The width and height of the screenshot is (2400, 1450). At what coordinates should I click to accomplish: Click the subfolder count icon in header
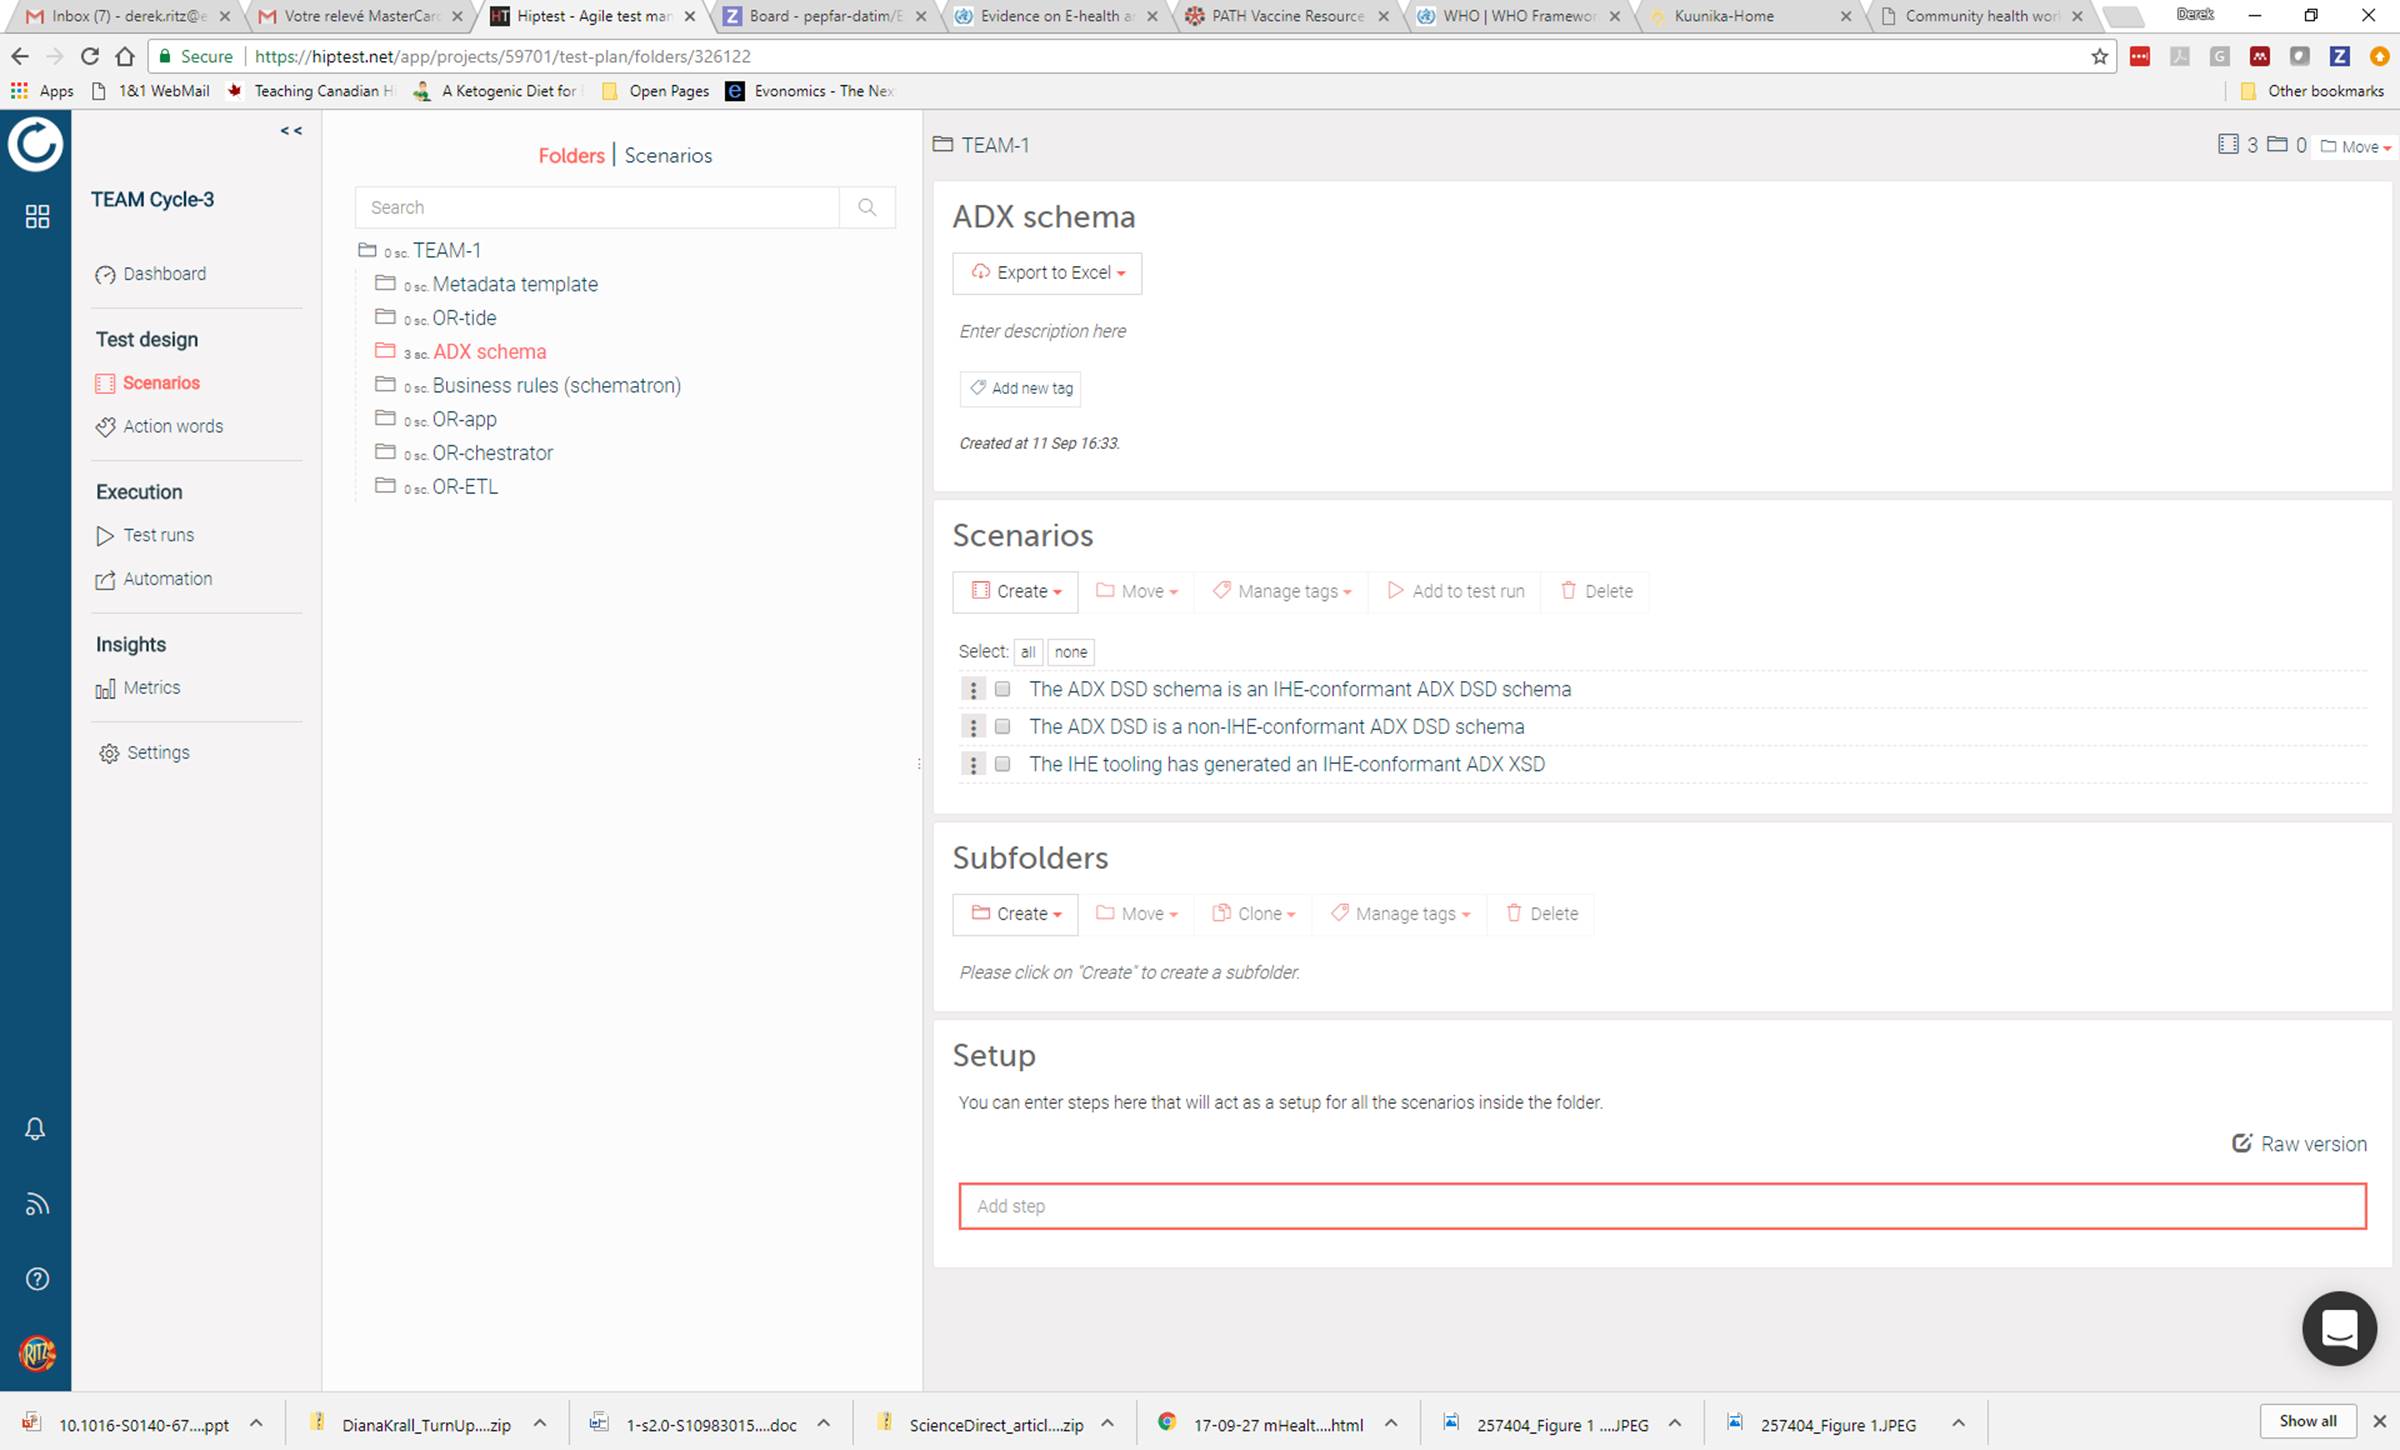[2277, 144]
